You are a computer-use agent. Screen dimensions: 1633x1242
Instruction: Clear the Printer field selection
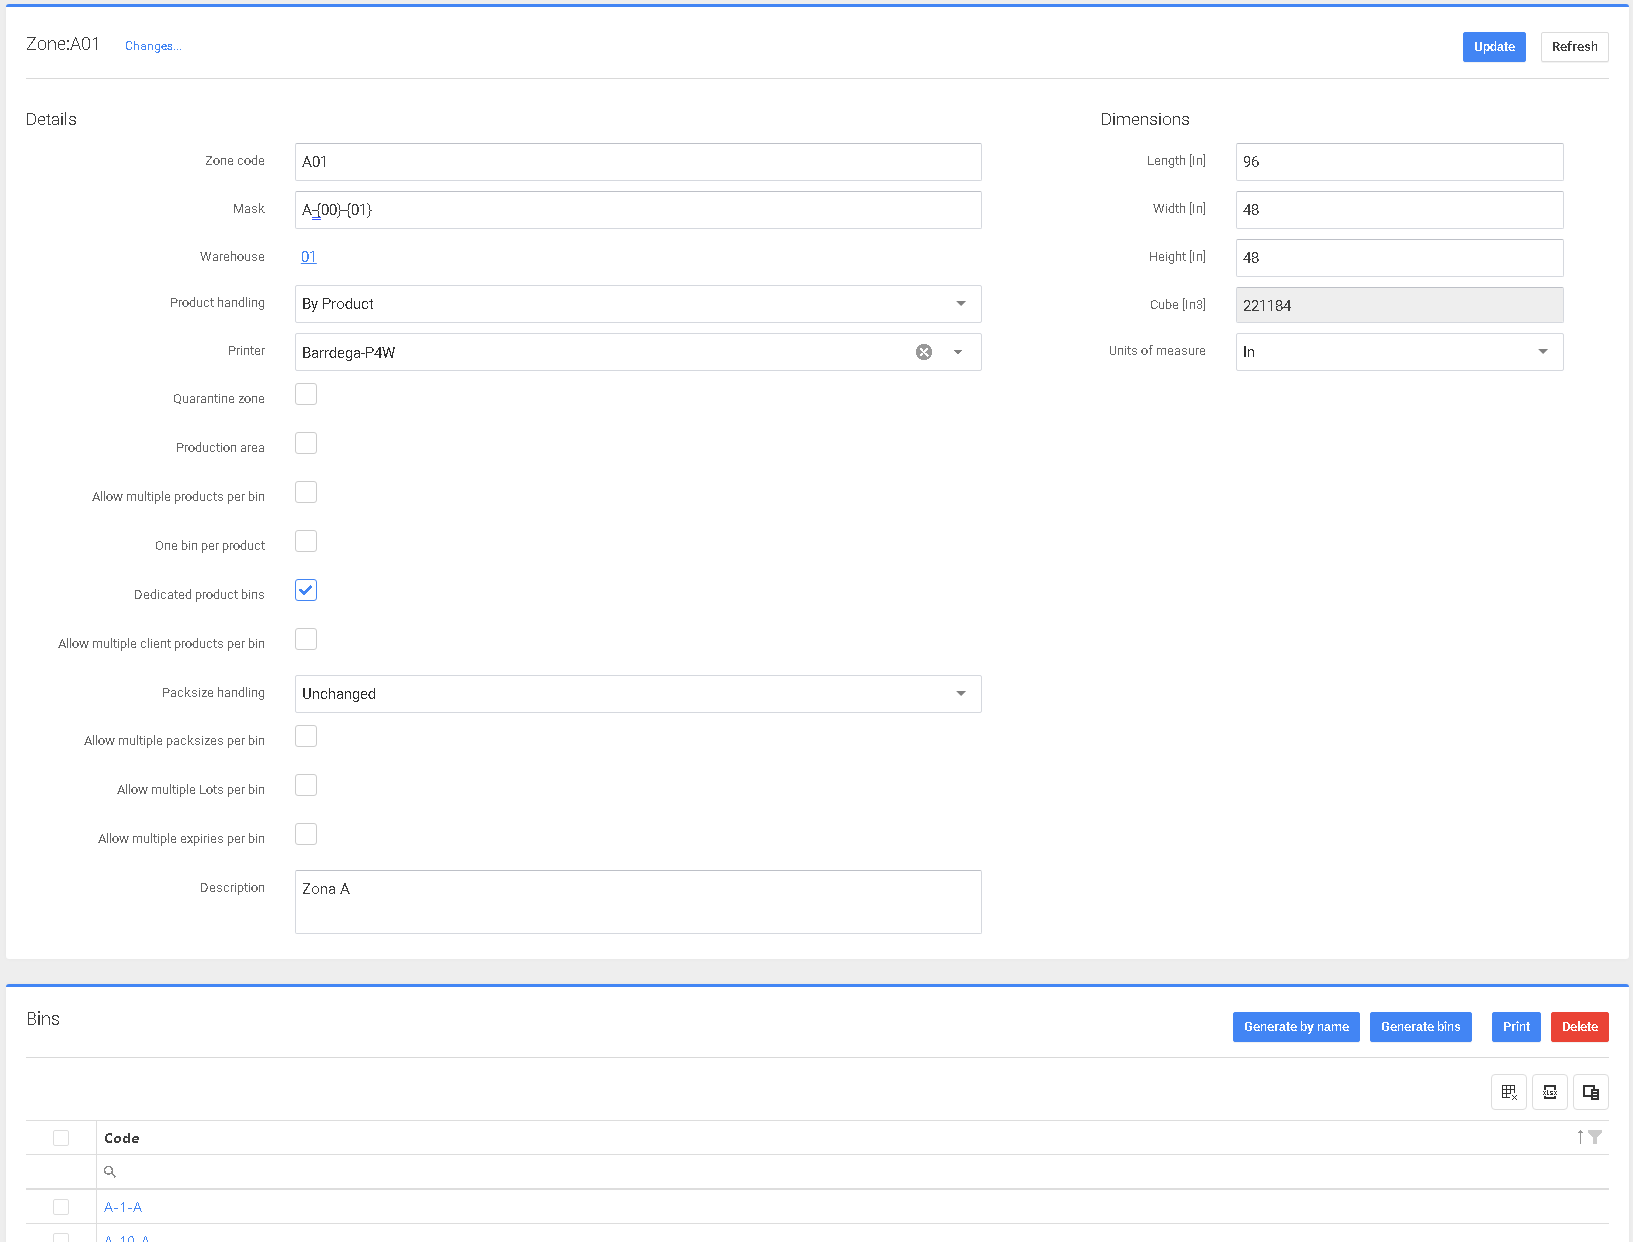[924, 352]
